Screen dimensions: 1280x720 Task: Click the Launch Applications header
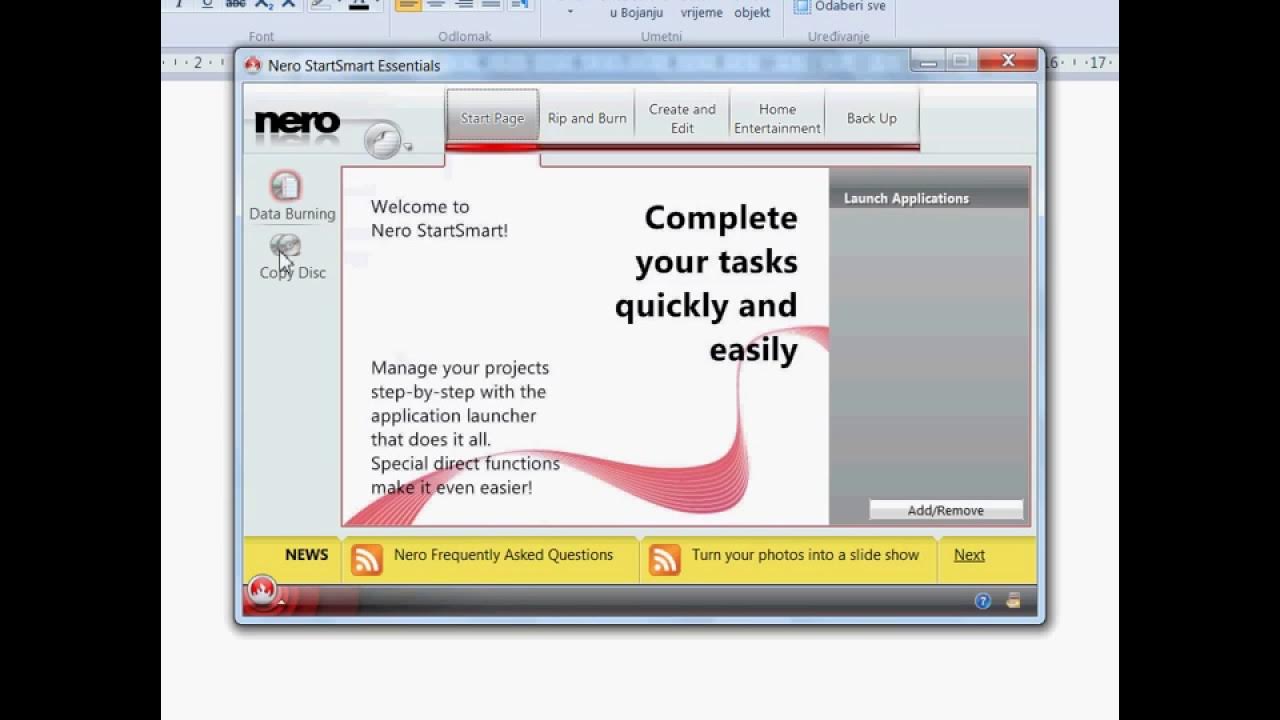click(x=906, y=198)
